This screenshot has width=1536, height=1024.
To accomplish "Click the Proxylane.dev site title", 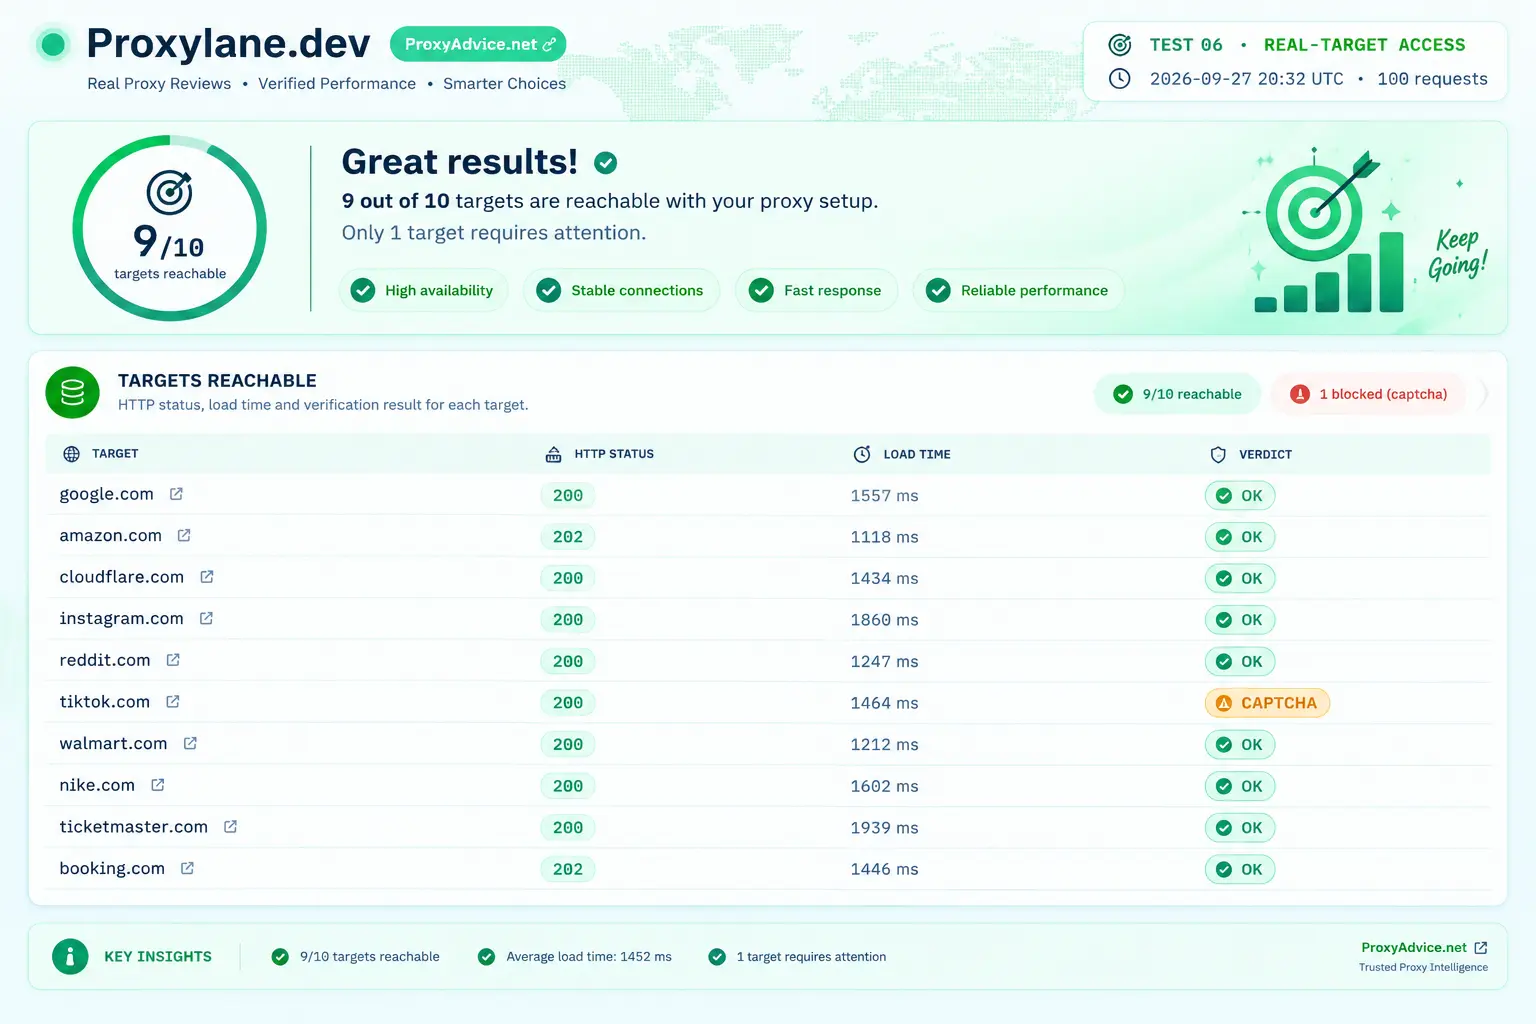I will point(228,43).
